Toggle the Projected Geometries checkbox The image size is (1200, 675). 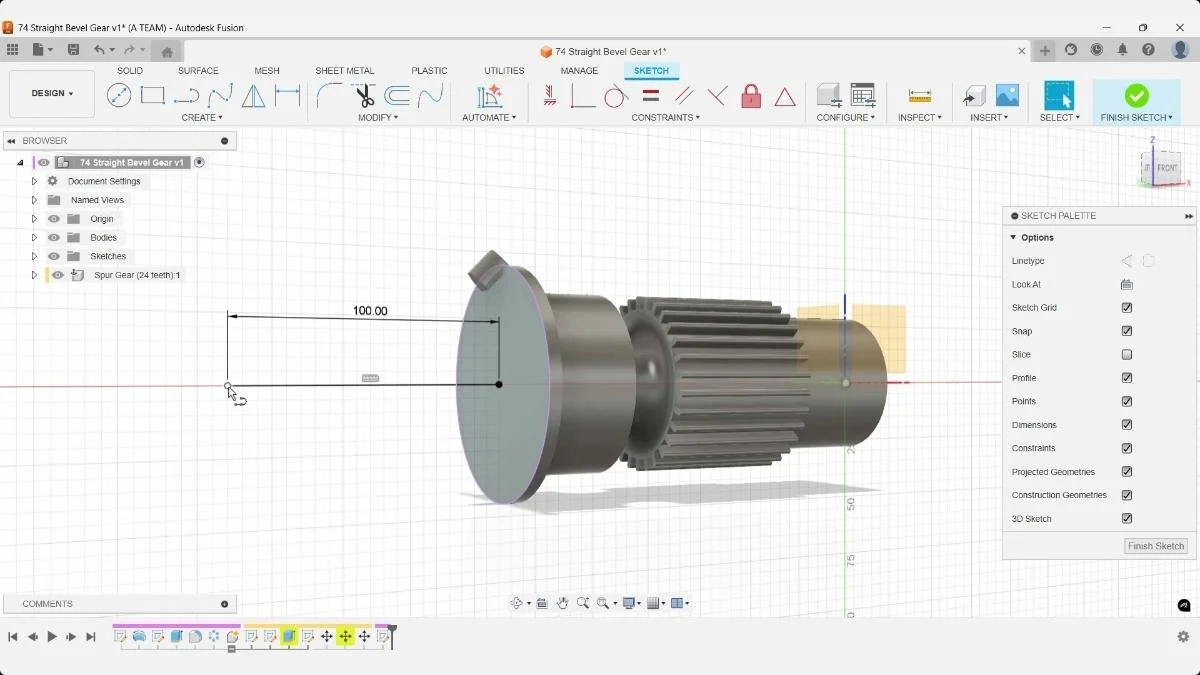[1127, 472]
